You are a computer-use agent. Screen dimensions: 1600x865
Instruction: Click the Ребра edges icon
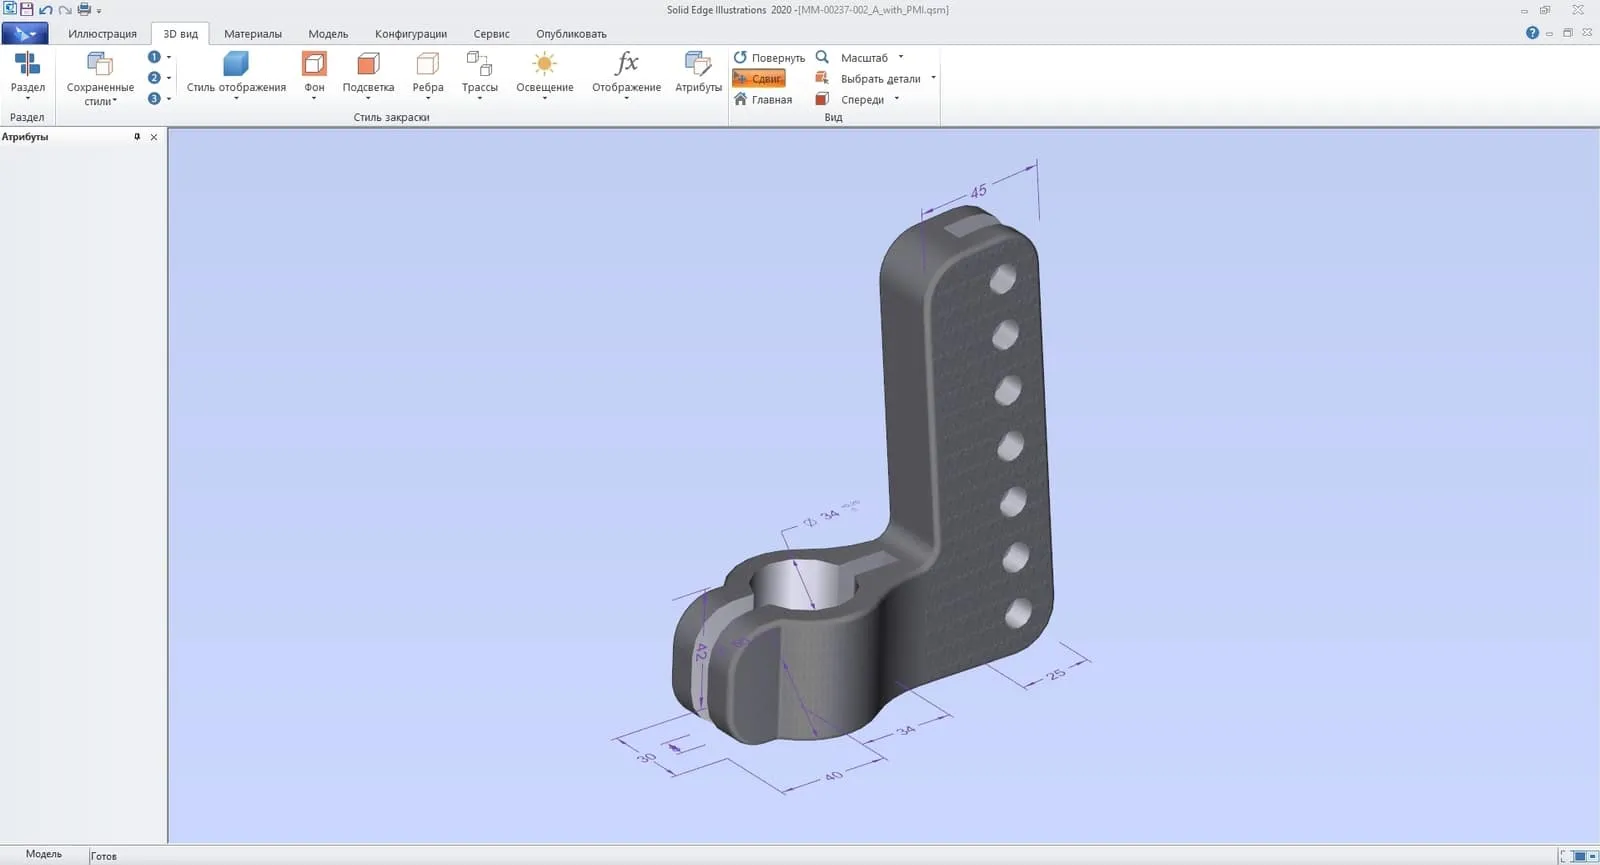(427, 64)
